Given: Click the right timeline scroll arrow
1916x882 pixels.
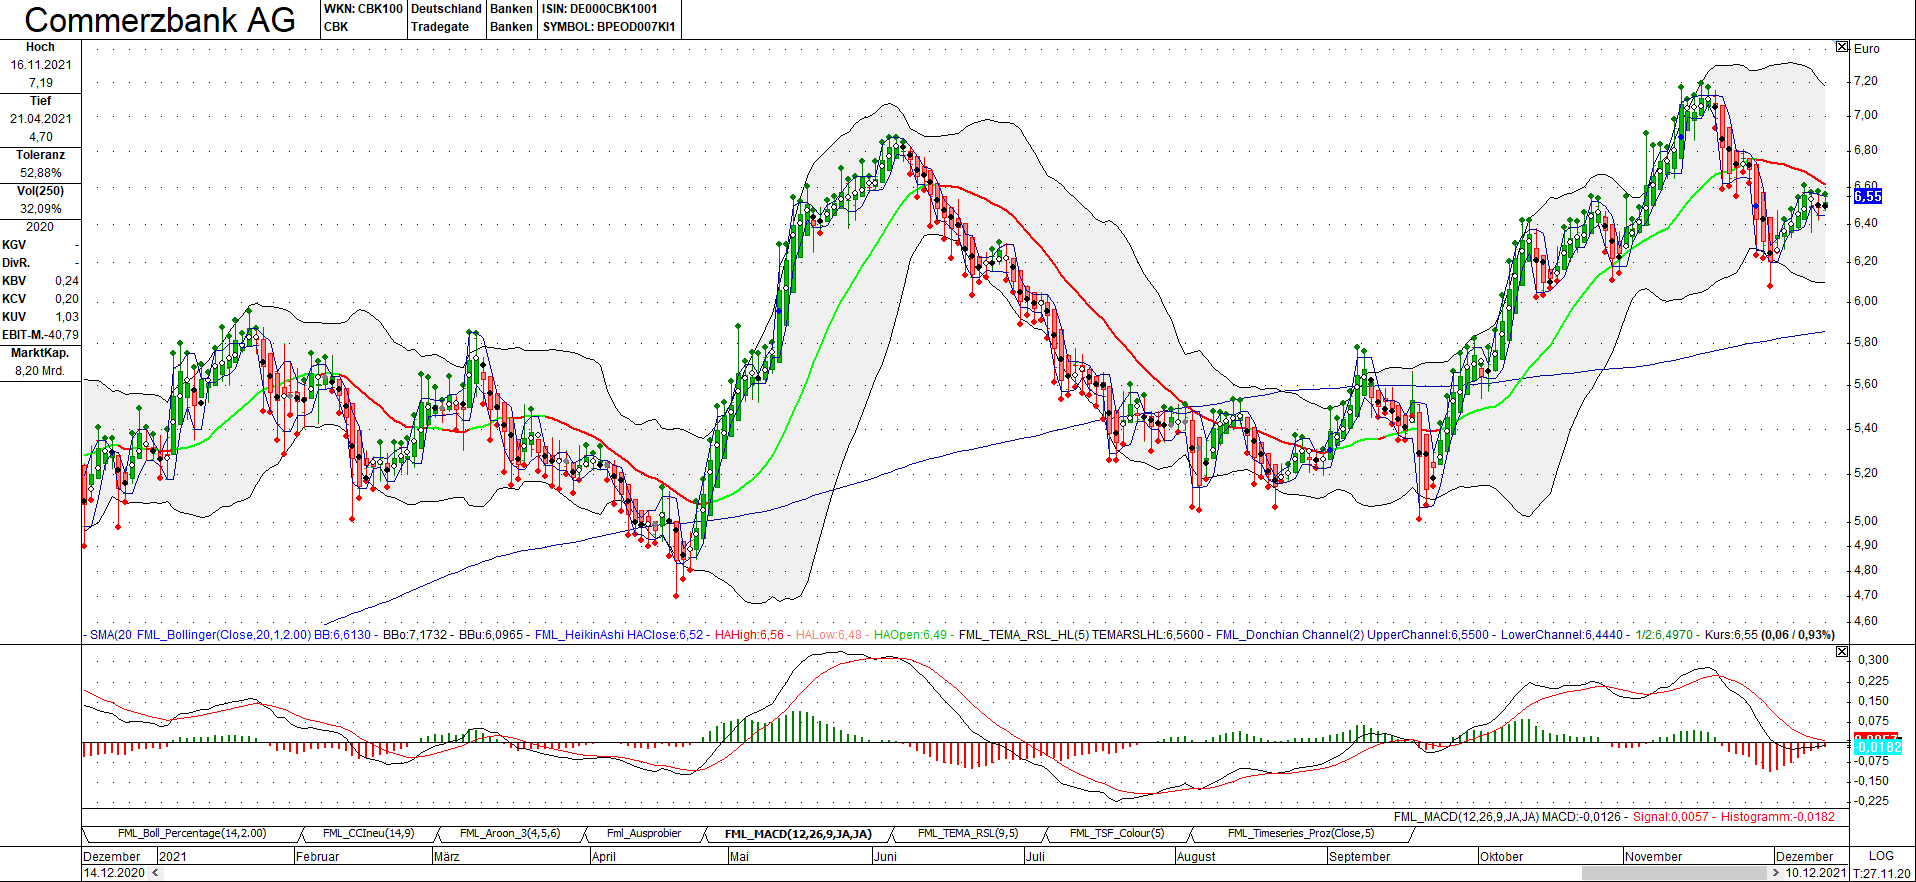Looking at the screenshot, I should tap(1775, 873).
